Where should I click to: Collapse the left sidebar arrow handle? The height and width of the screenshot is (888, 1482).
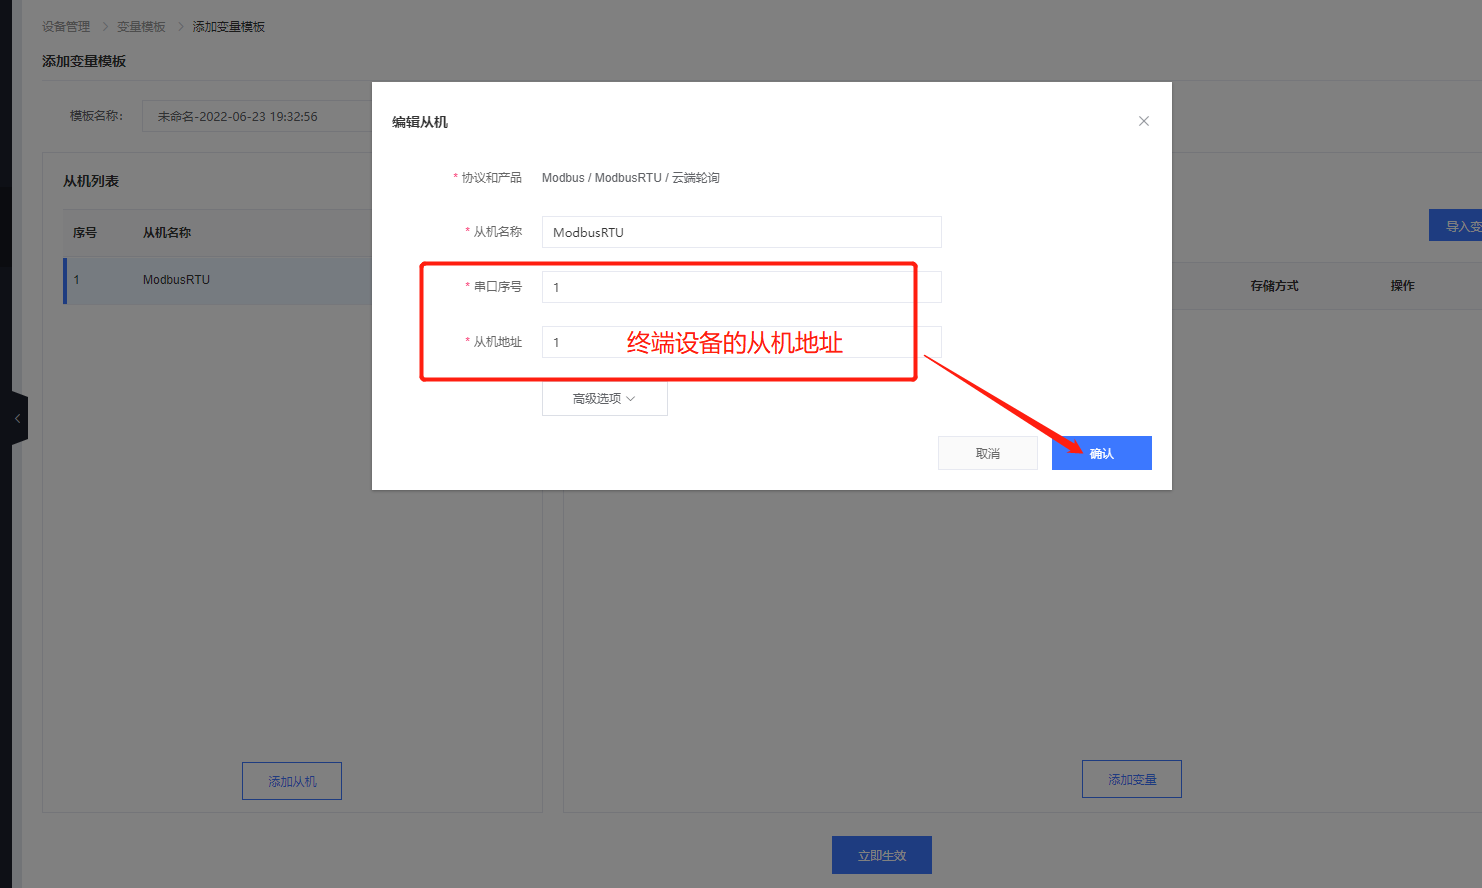(17, 419)
